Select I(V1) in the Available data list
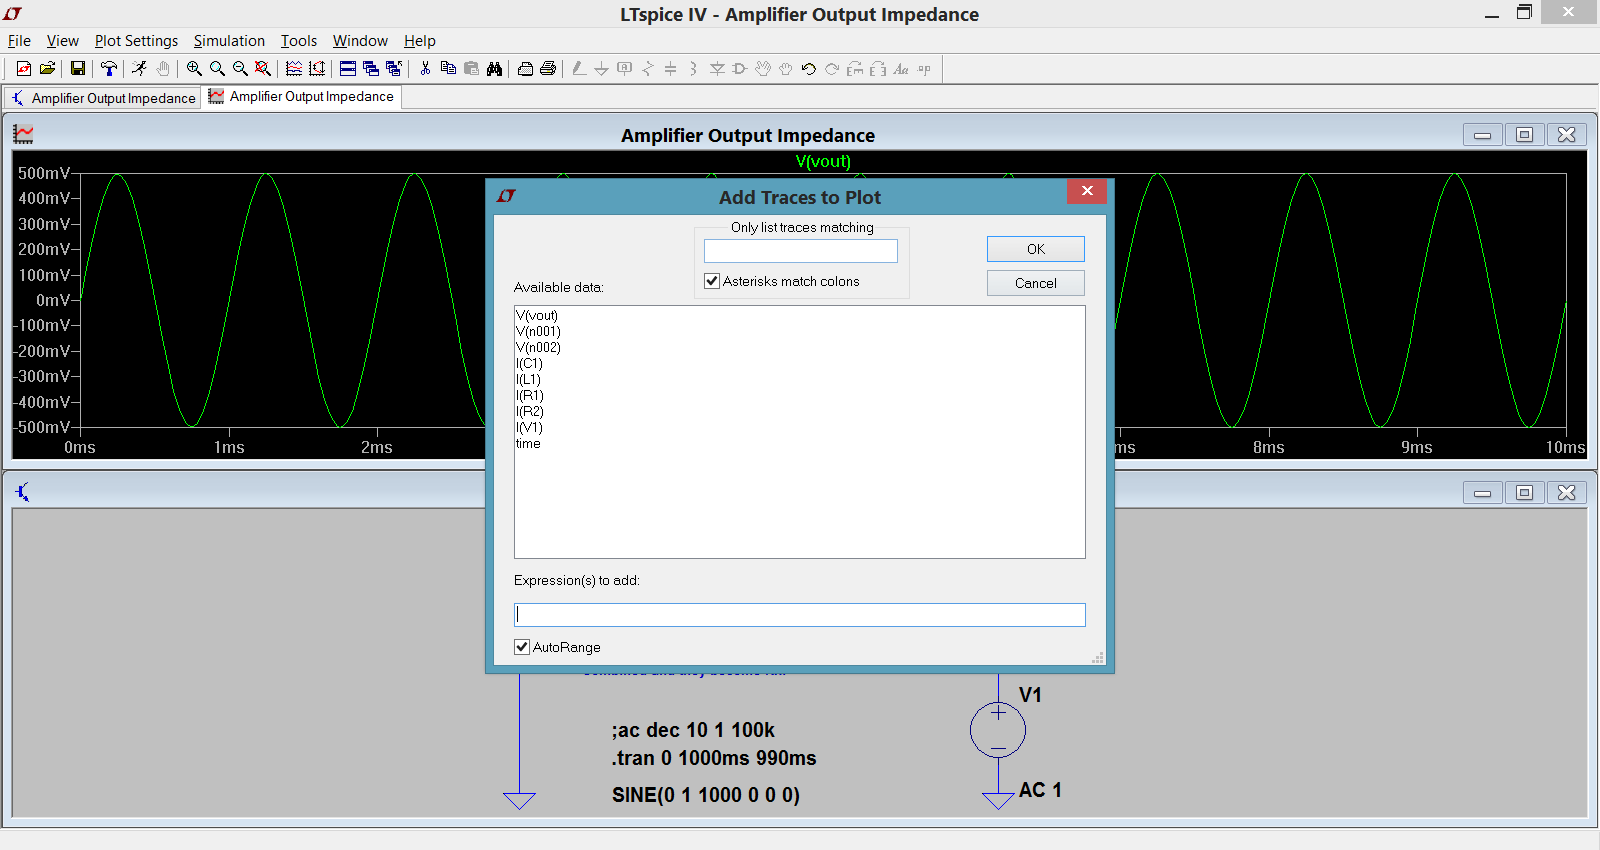Image resolution: width=1600 pixels, height=850 pixels. [529, 427]
